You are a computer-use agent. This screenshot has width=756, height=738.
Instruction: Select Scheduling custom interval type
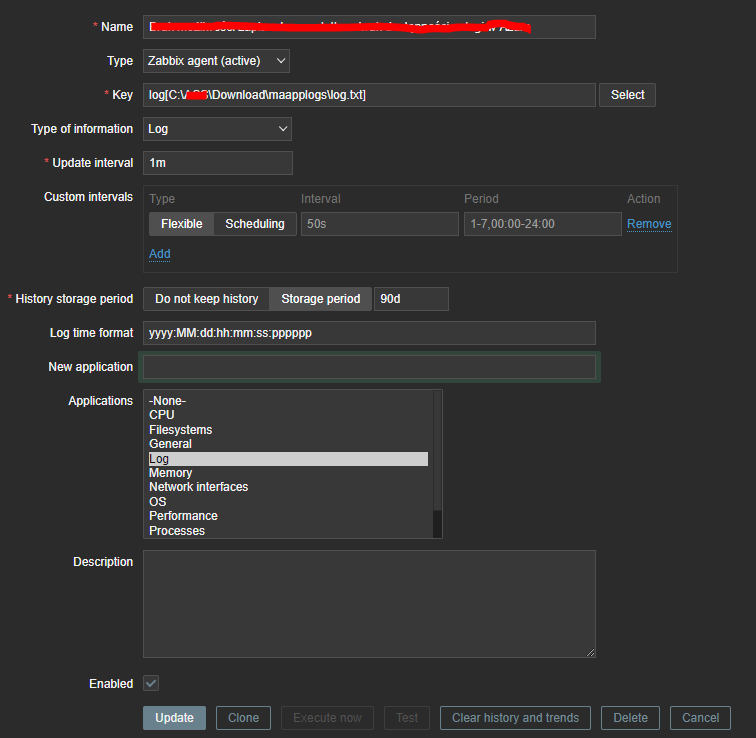coord(254,224)
